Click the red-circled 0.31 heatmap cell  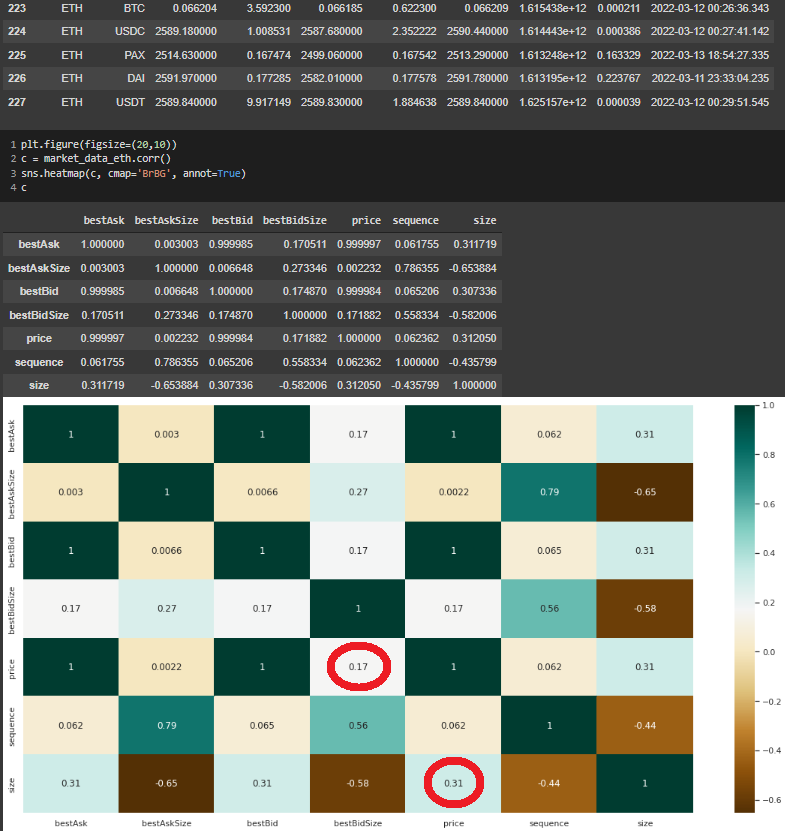coord(453,780)
